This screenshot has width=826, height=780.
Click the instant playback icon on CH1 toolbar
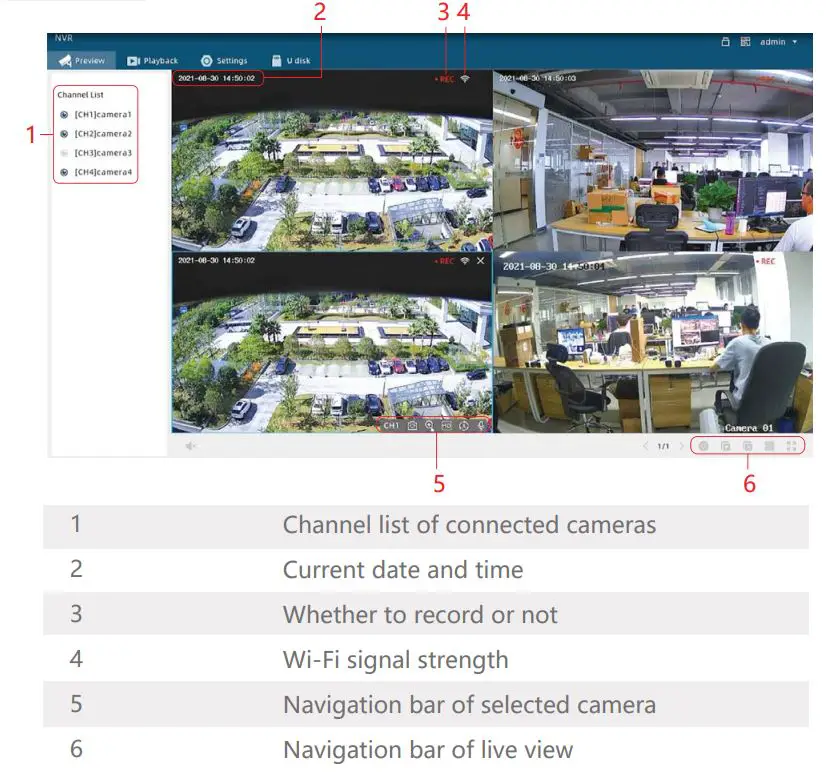pos(464,425)
